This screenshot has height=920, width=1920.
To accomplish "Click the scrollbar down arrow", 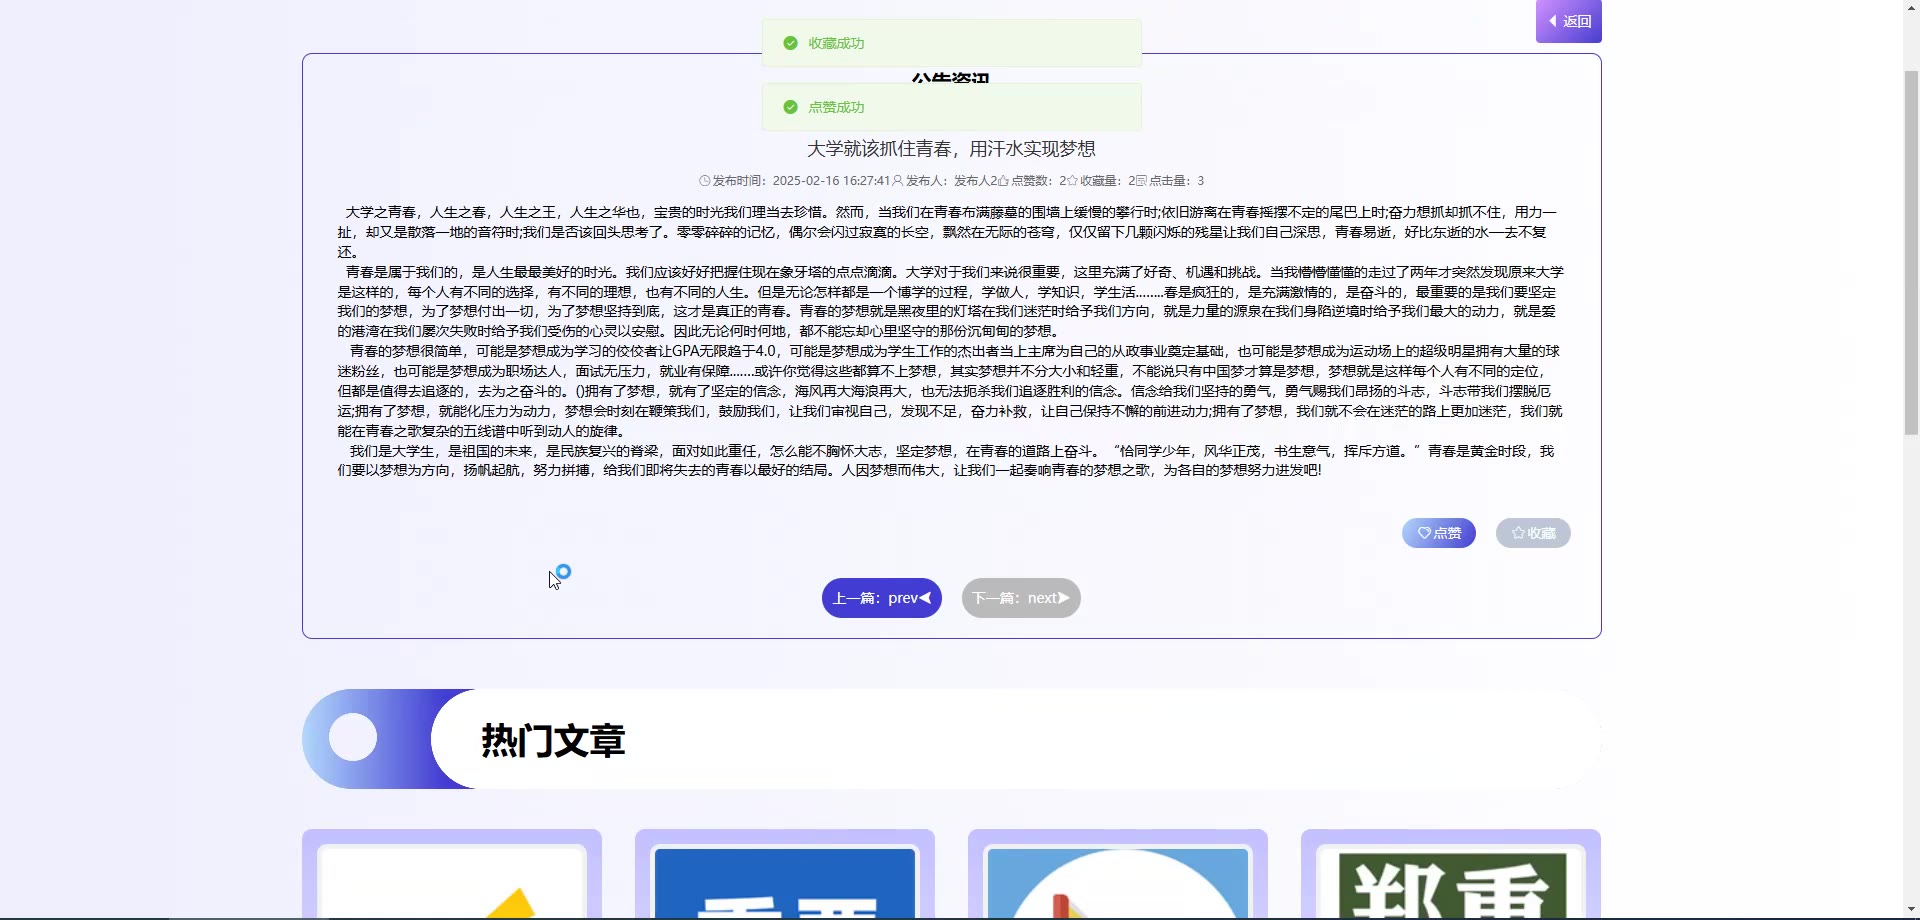I will [1911, 910].
